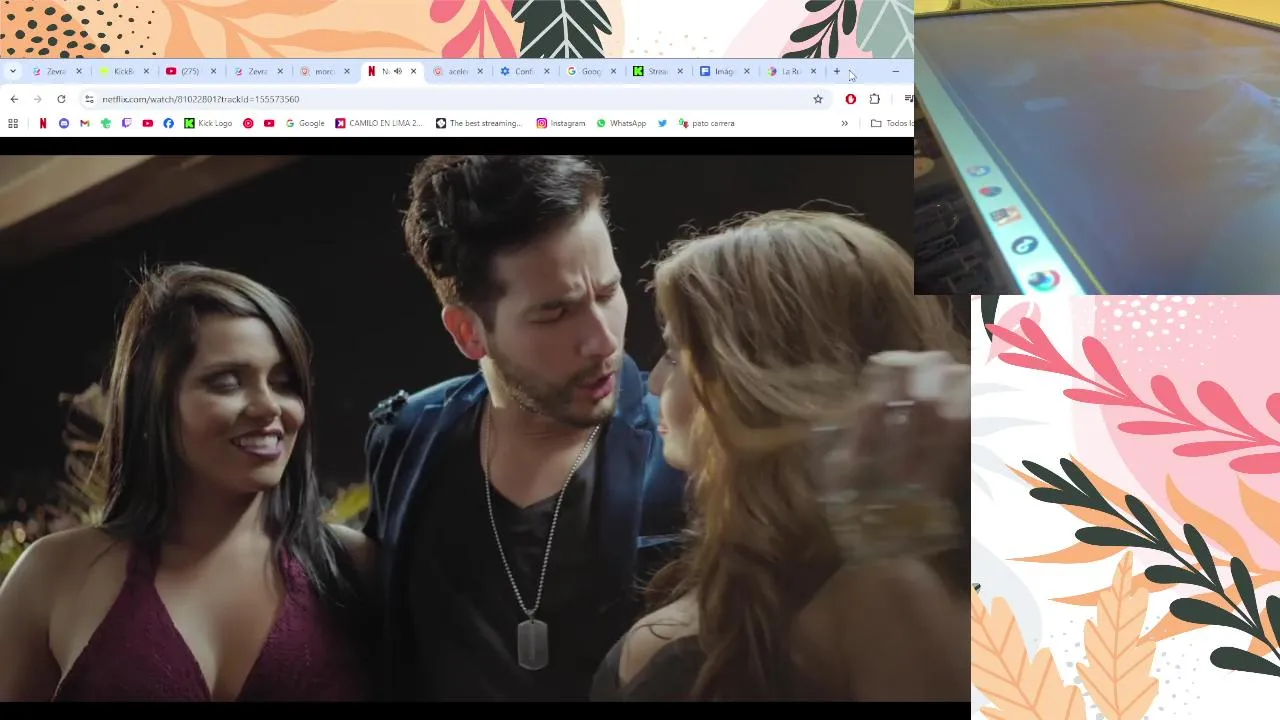Close the Imág tab
Image resolution: width=1280 pixels, height=720 pixels.
pyautogui.click(x=746, y=71)
